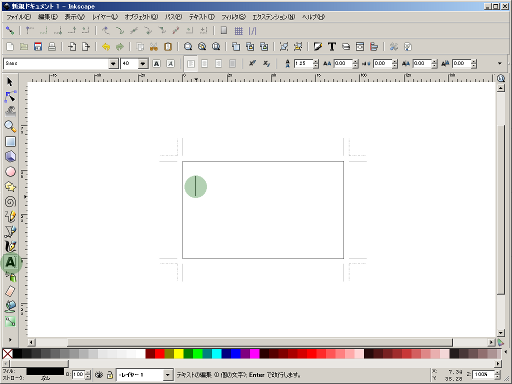Open the font size dropdown
The image size is (512, 384).
click(x=143, y=63)
